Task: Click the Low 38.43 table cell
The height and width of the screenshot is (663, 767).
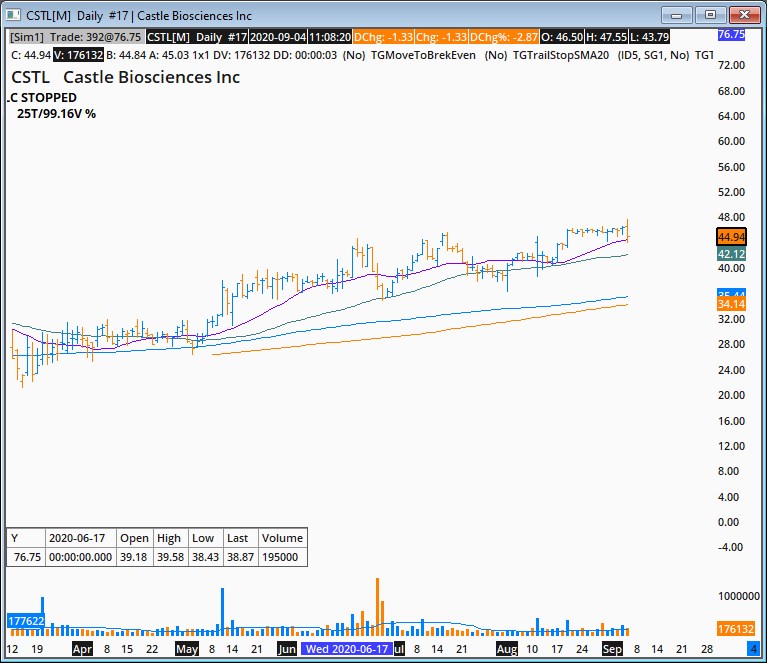Action: 205,557
